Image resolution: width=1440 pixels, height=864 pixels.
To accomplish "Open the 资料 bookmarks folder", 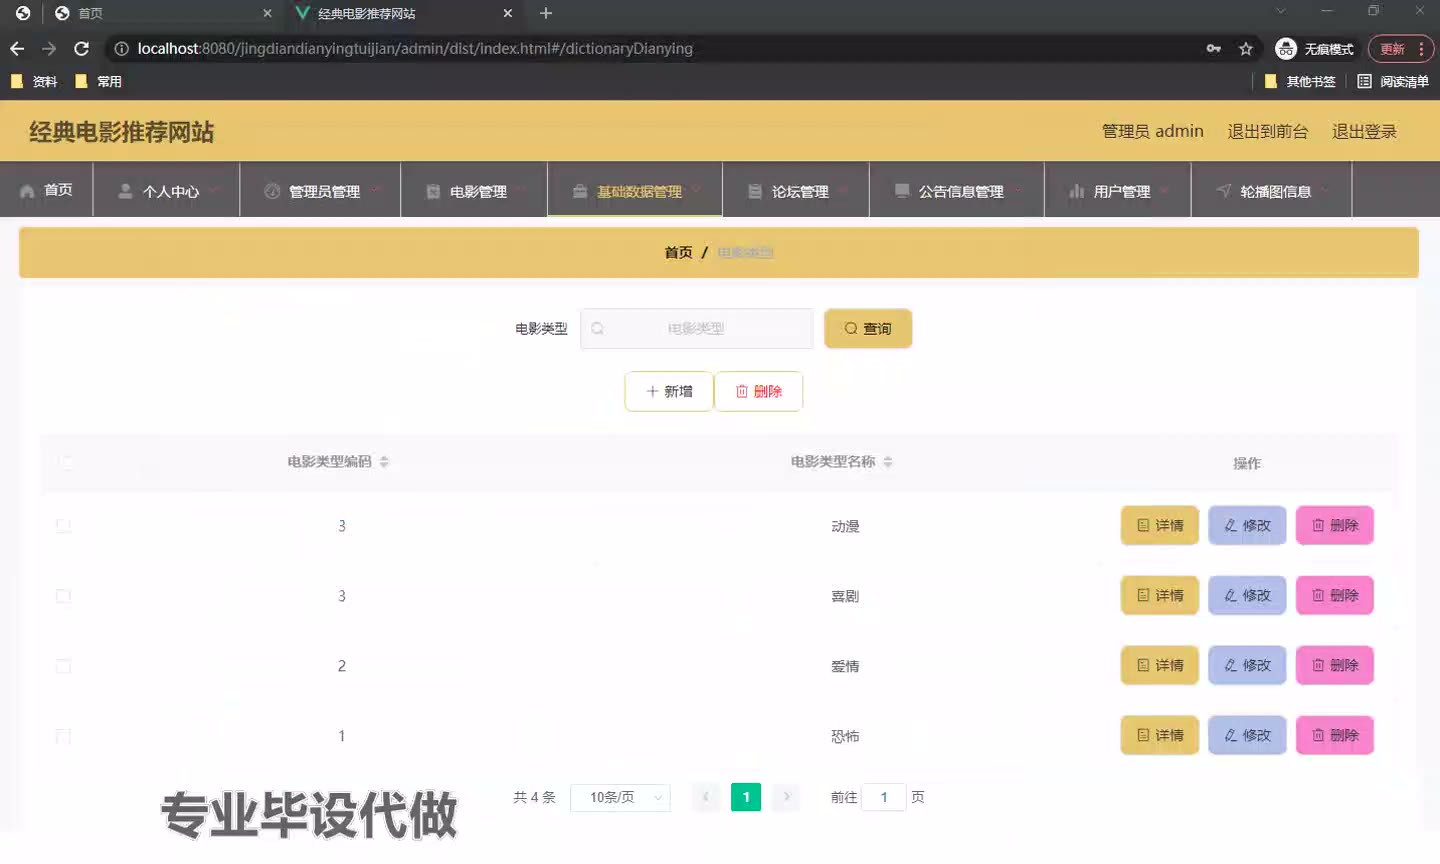I will point(34,82).
